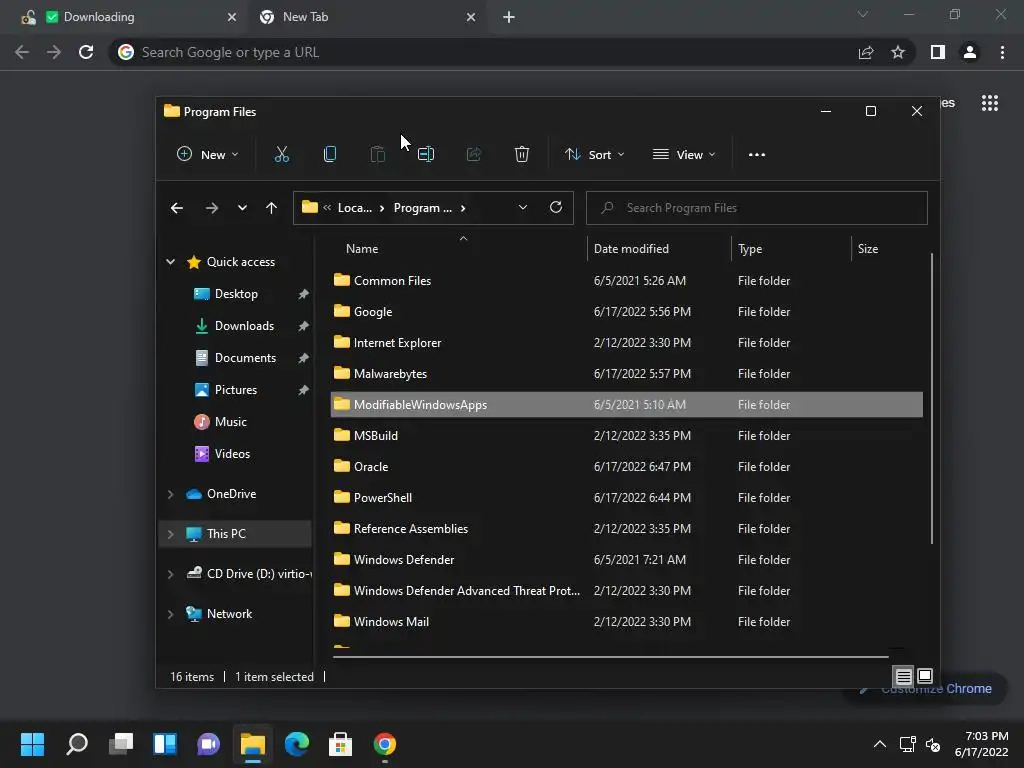Select the Oracle folder row
The height and width of the screenshot is (768, 1024).
(626, 467)
